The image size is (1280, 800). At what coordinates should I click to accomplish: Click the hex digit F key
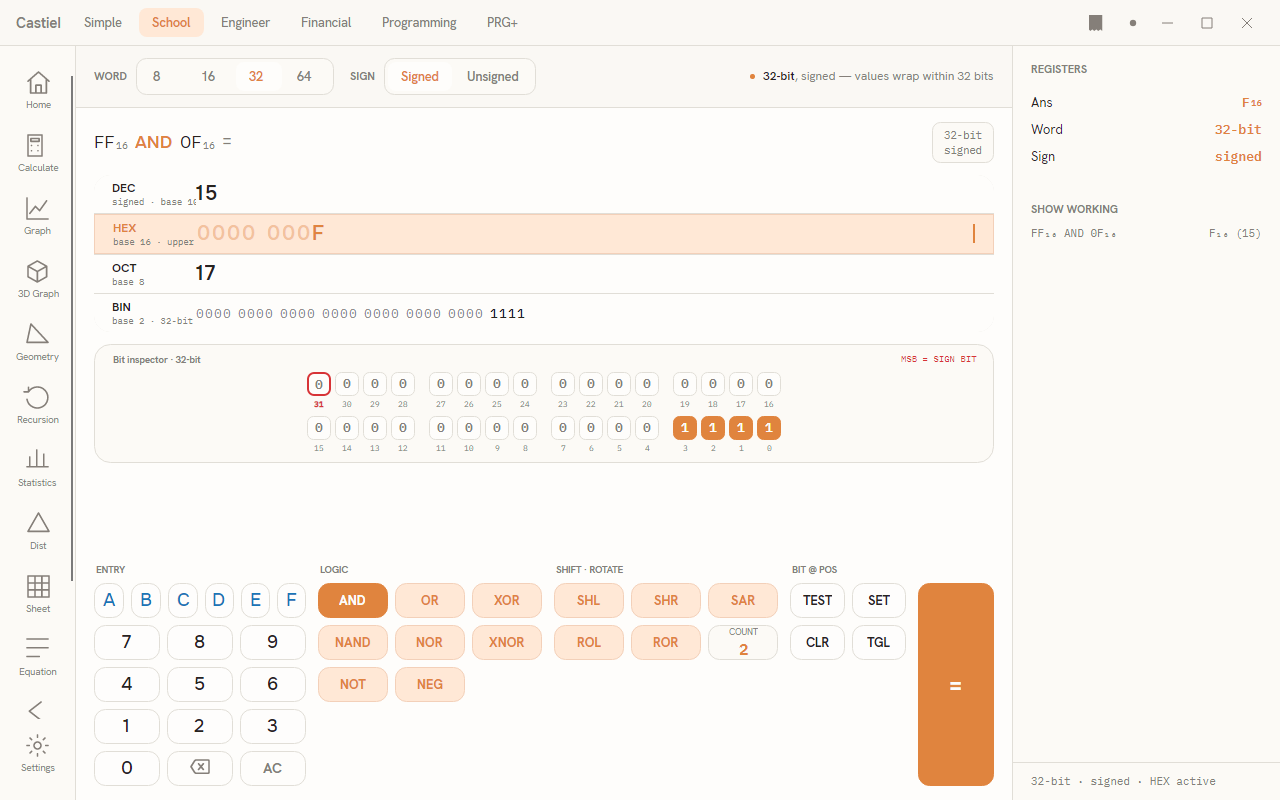tap(291, 600)
